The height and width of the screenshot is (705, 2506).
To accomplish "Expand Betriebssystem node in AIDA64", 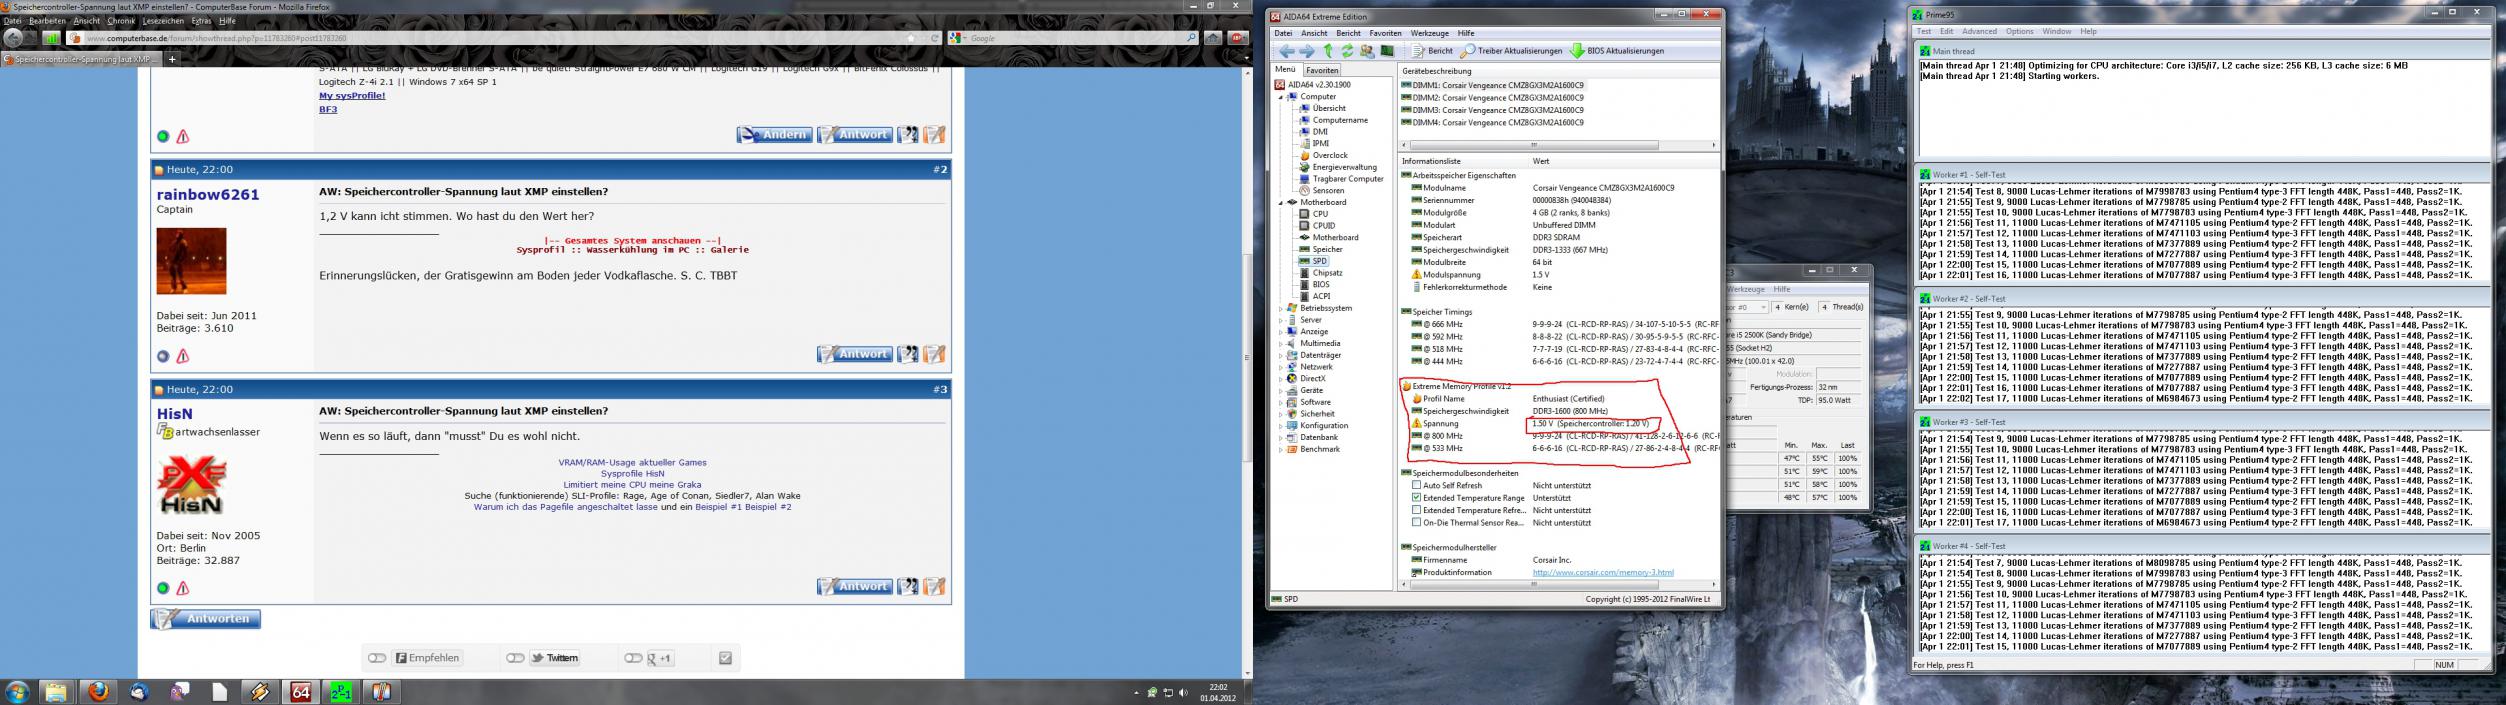I will tap(1281, 309).
